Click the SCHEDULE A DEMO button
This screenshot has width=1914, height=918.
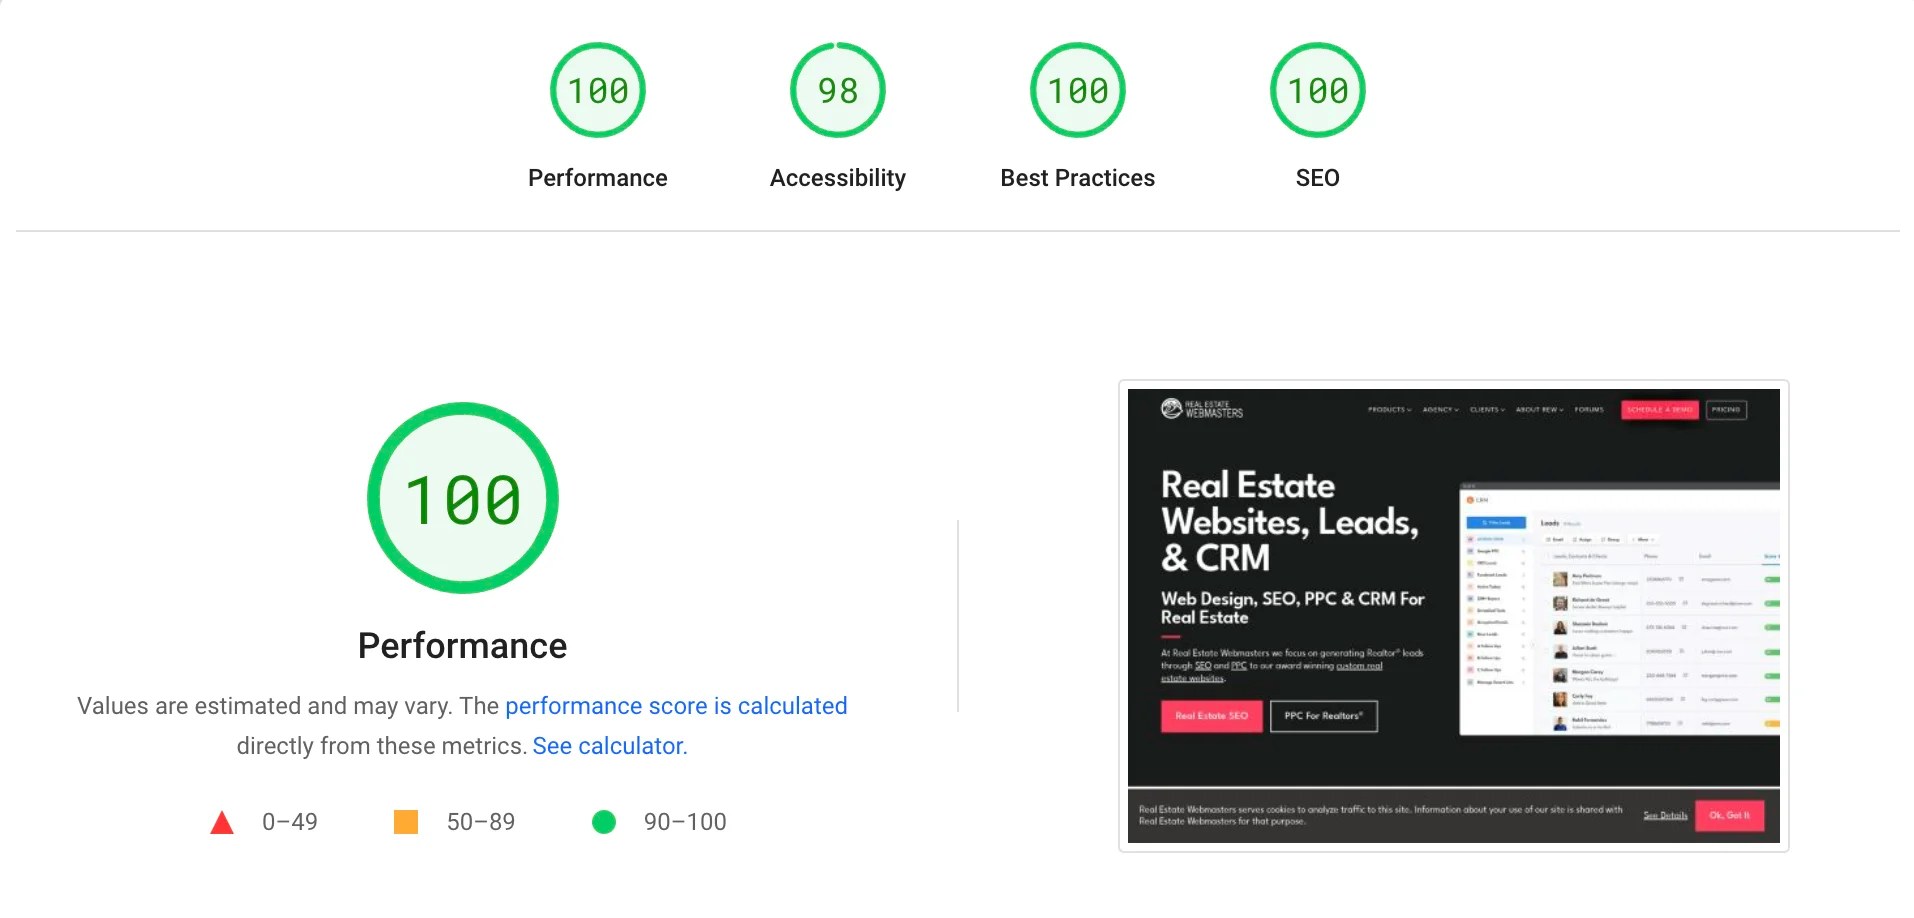(1659, 409)
